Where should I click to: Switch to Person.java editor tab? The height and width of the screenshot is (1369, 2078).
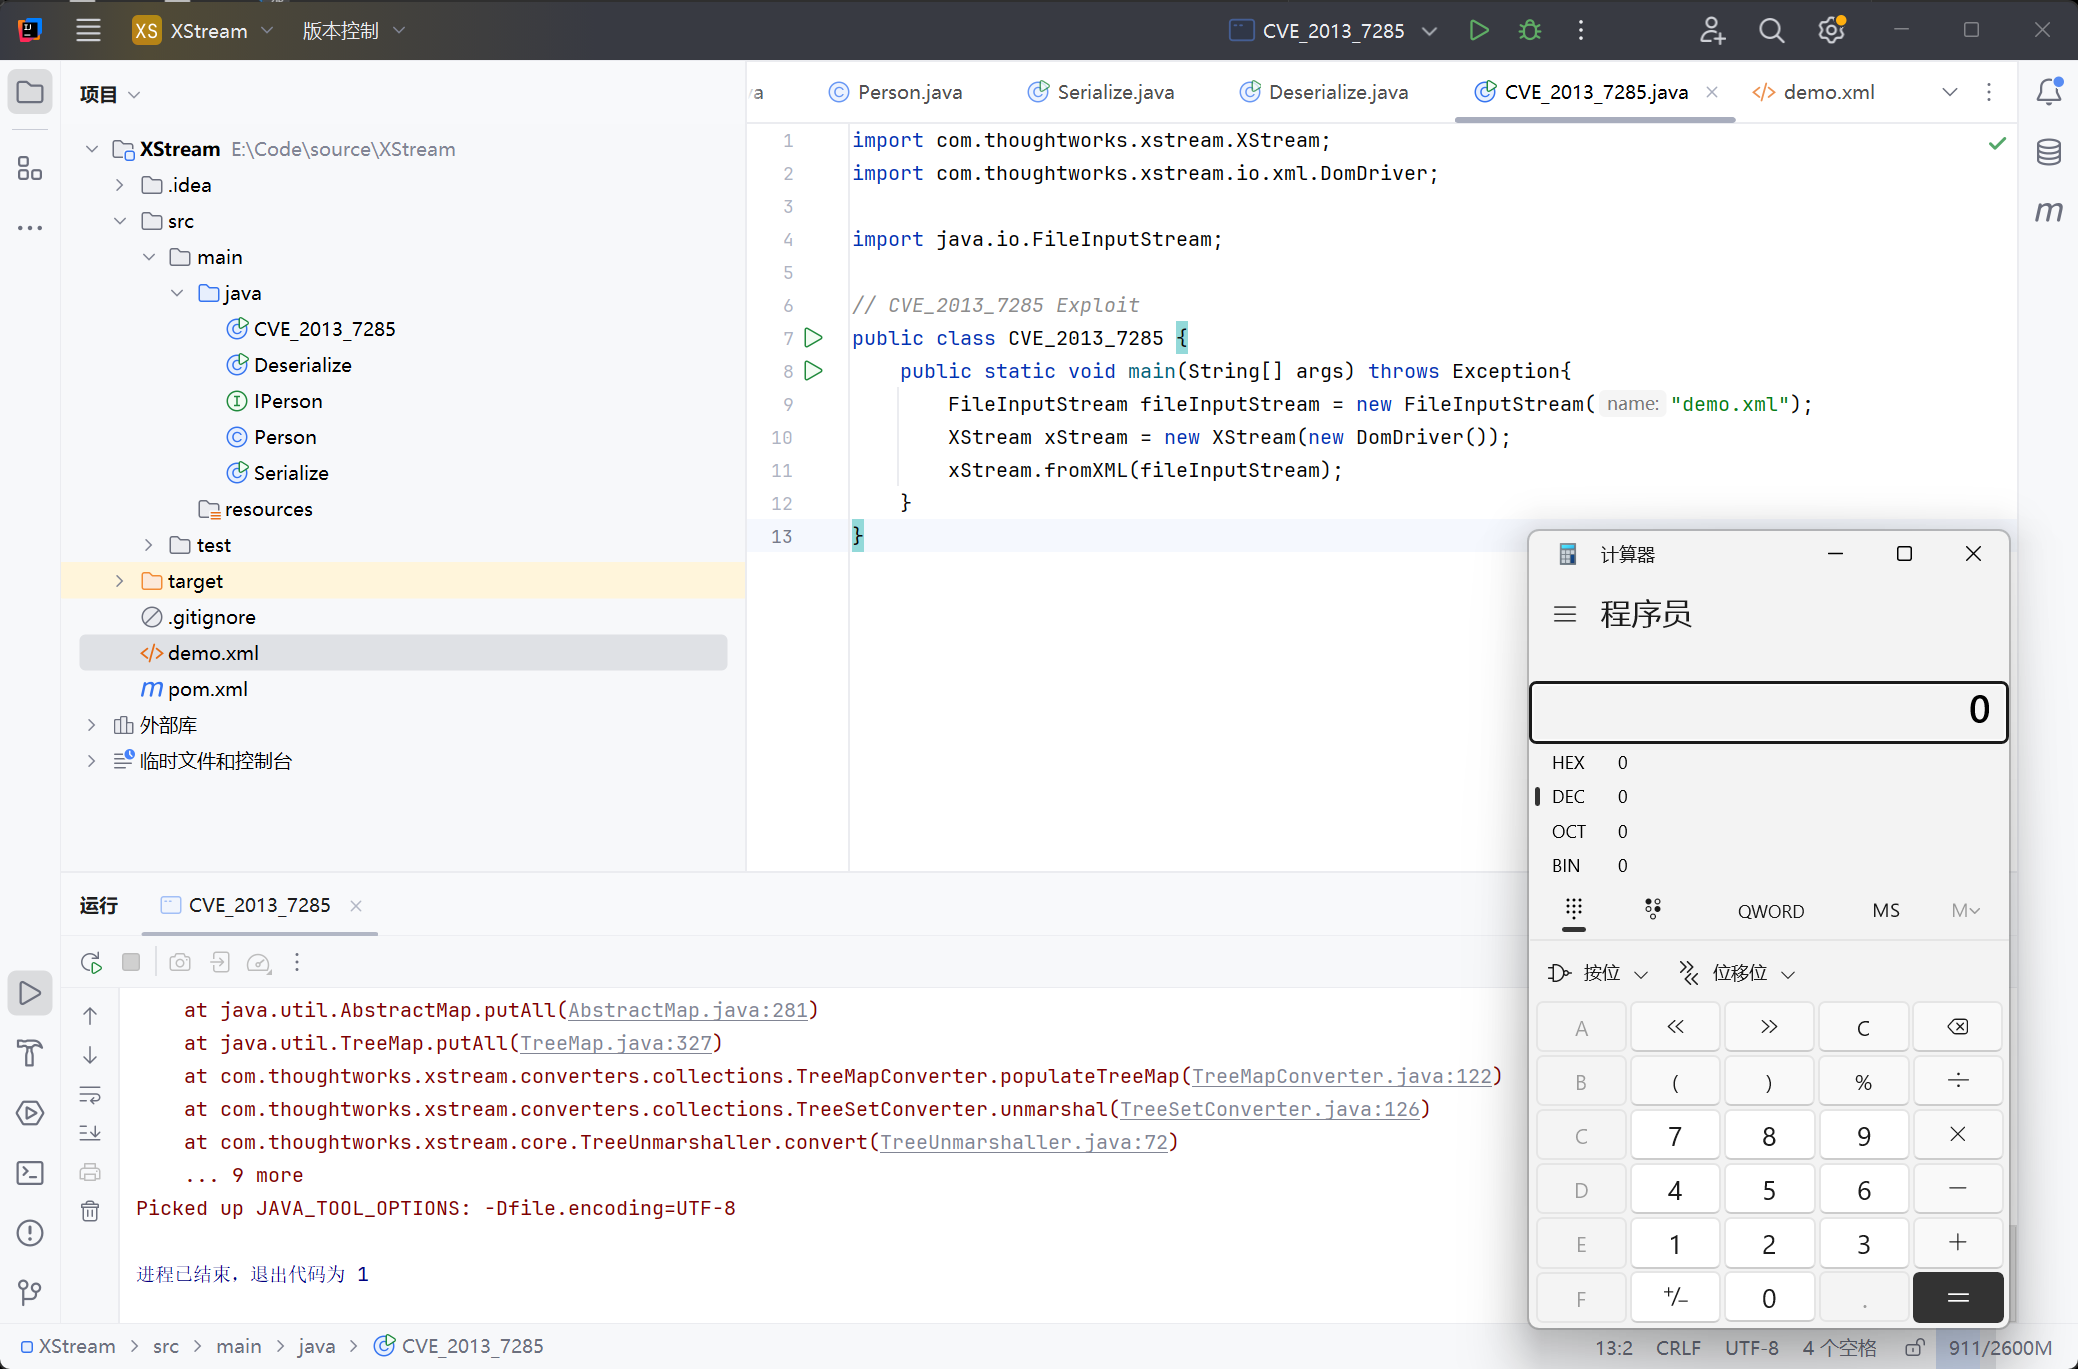pyautogui.click(x=895, y=92)
